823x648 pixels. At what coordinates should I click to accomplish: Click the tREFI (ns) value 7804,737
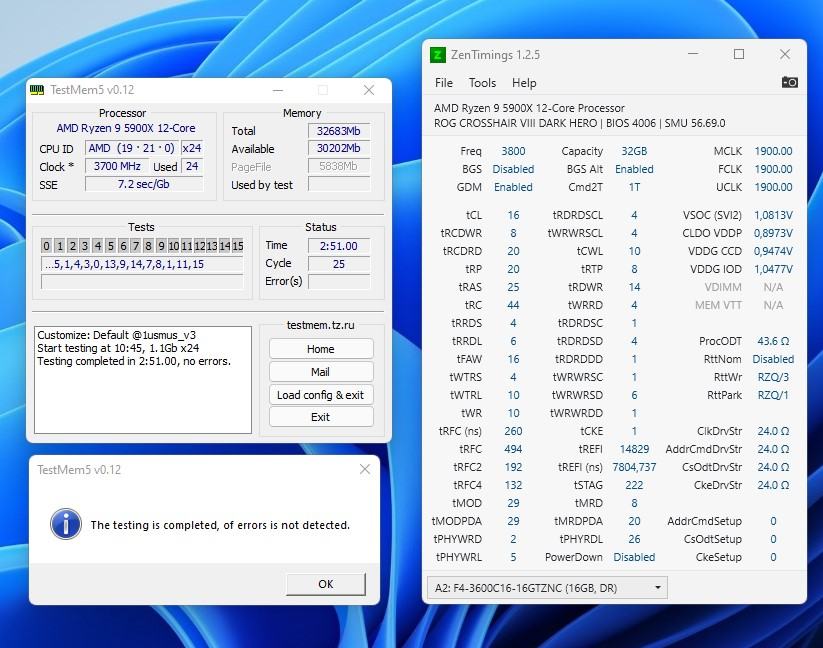634,467
